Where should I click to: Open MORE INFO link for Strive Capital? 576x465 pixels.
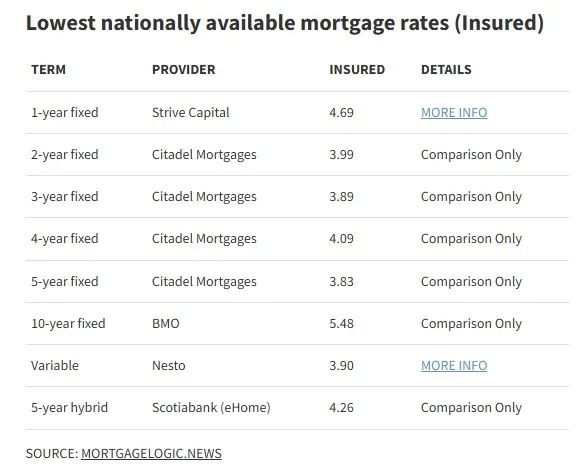click(454, 112)
